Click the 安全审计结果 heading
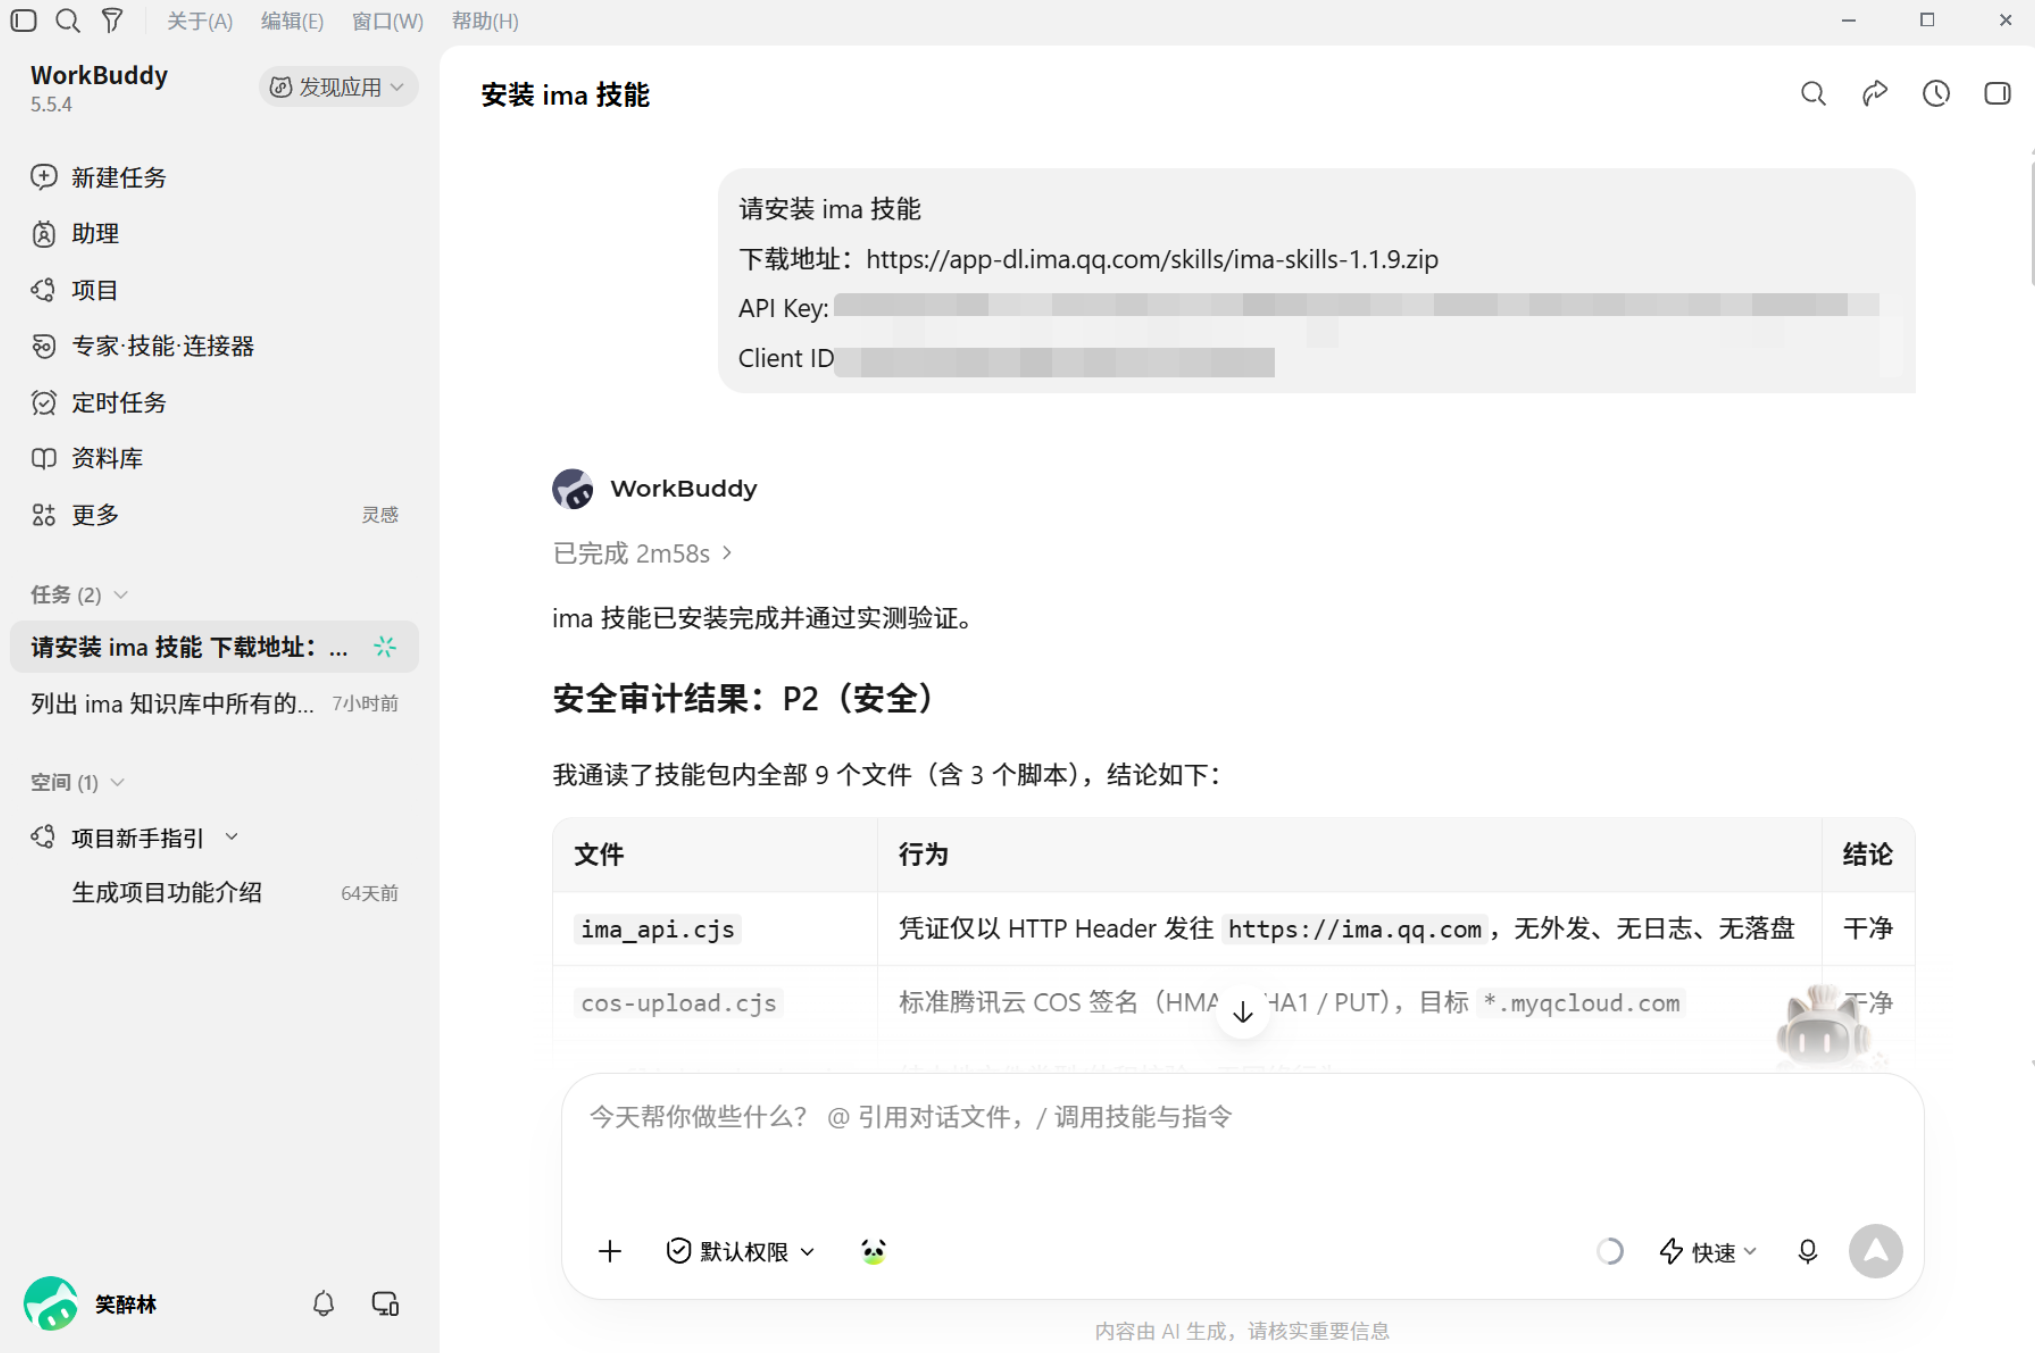This screenshot has height=1353, width=2035. click(744, 698)
